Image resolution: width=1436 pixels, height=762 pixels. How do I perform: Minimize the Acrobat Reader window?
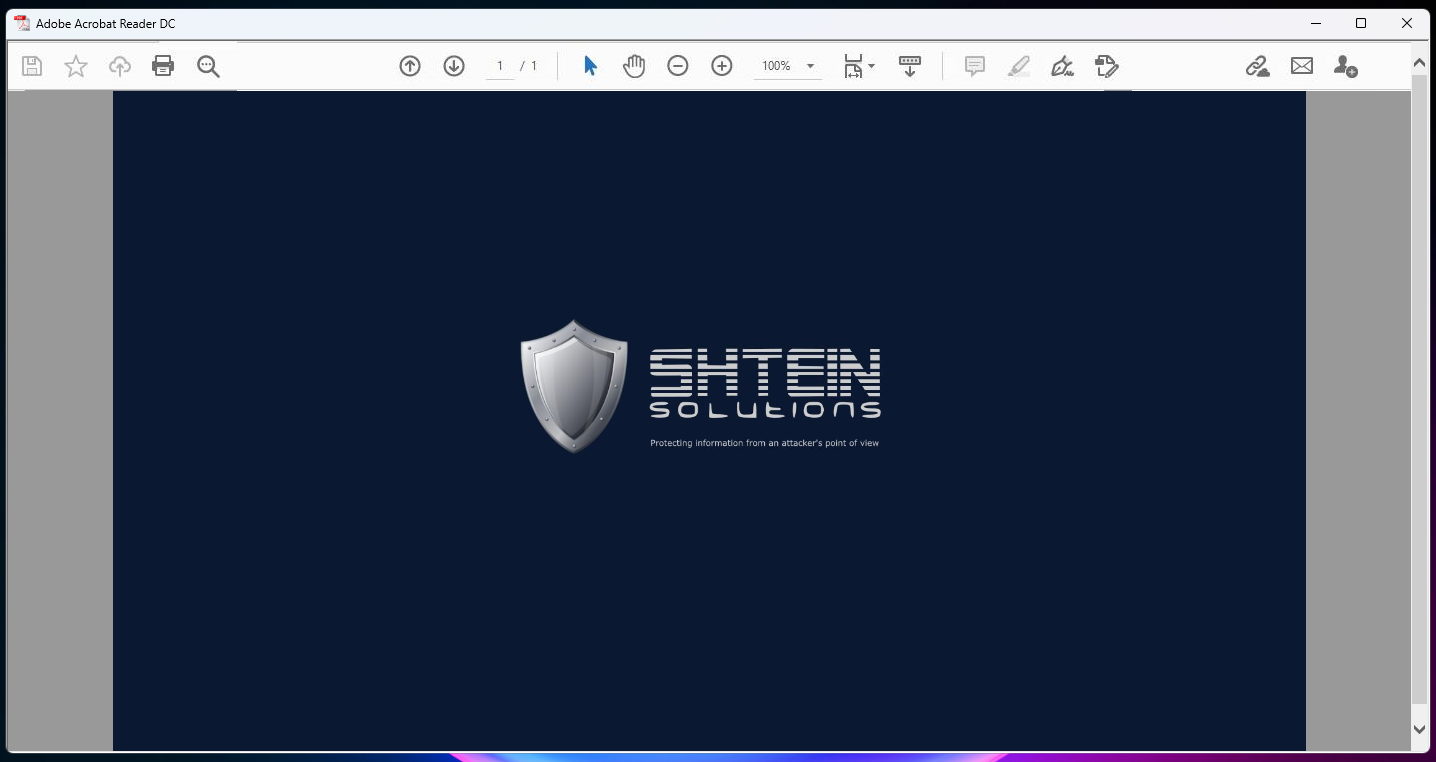coord(1315,23)
